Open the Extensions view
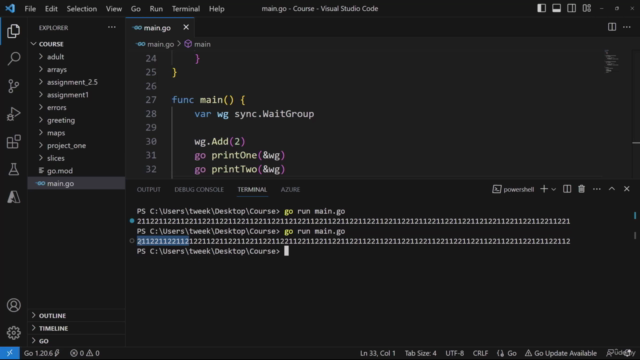Screen dimensions: 640x360 13,142
